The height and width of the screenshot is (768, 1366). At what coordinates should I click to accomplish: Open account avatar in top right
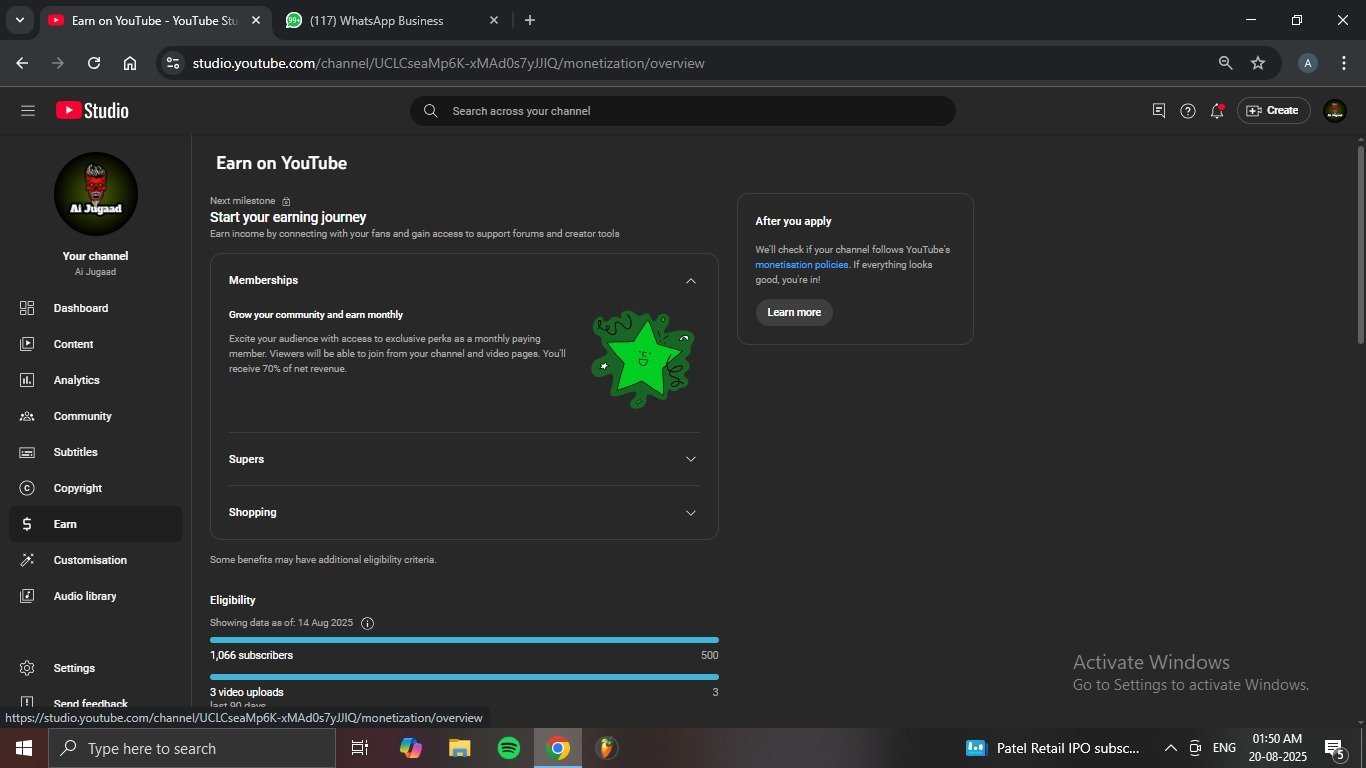1334,111
